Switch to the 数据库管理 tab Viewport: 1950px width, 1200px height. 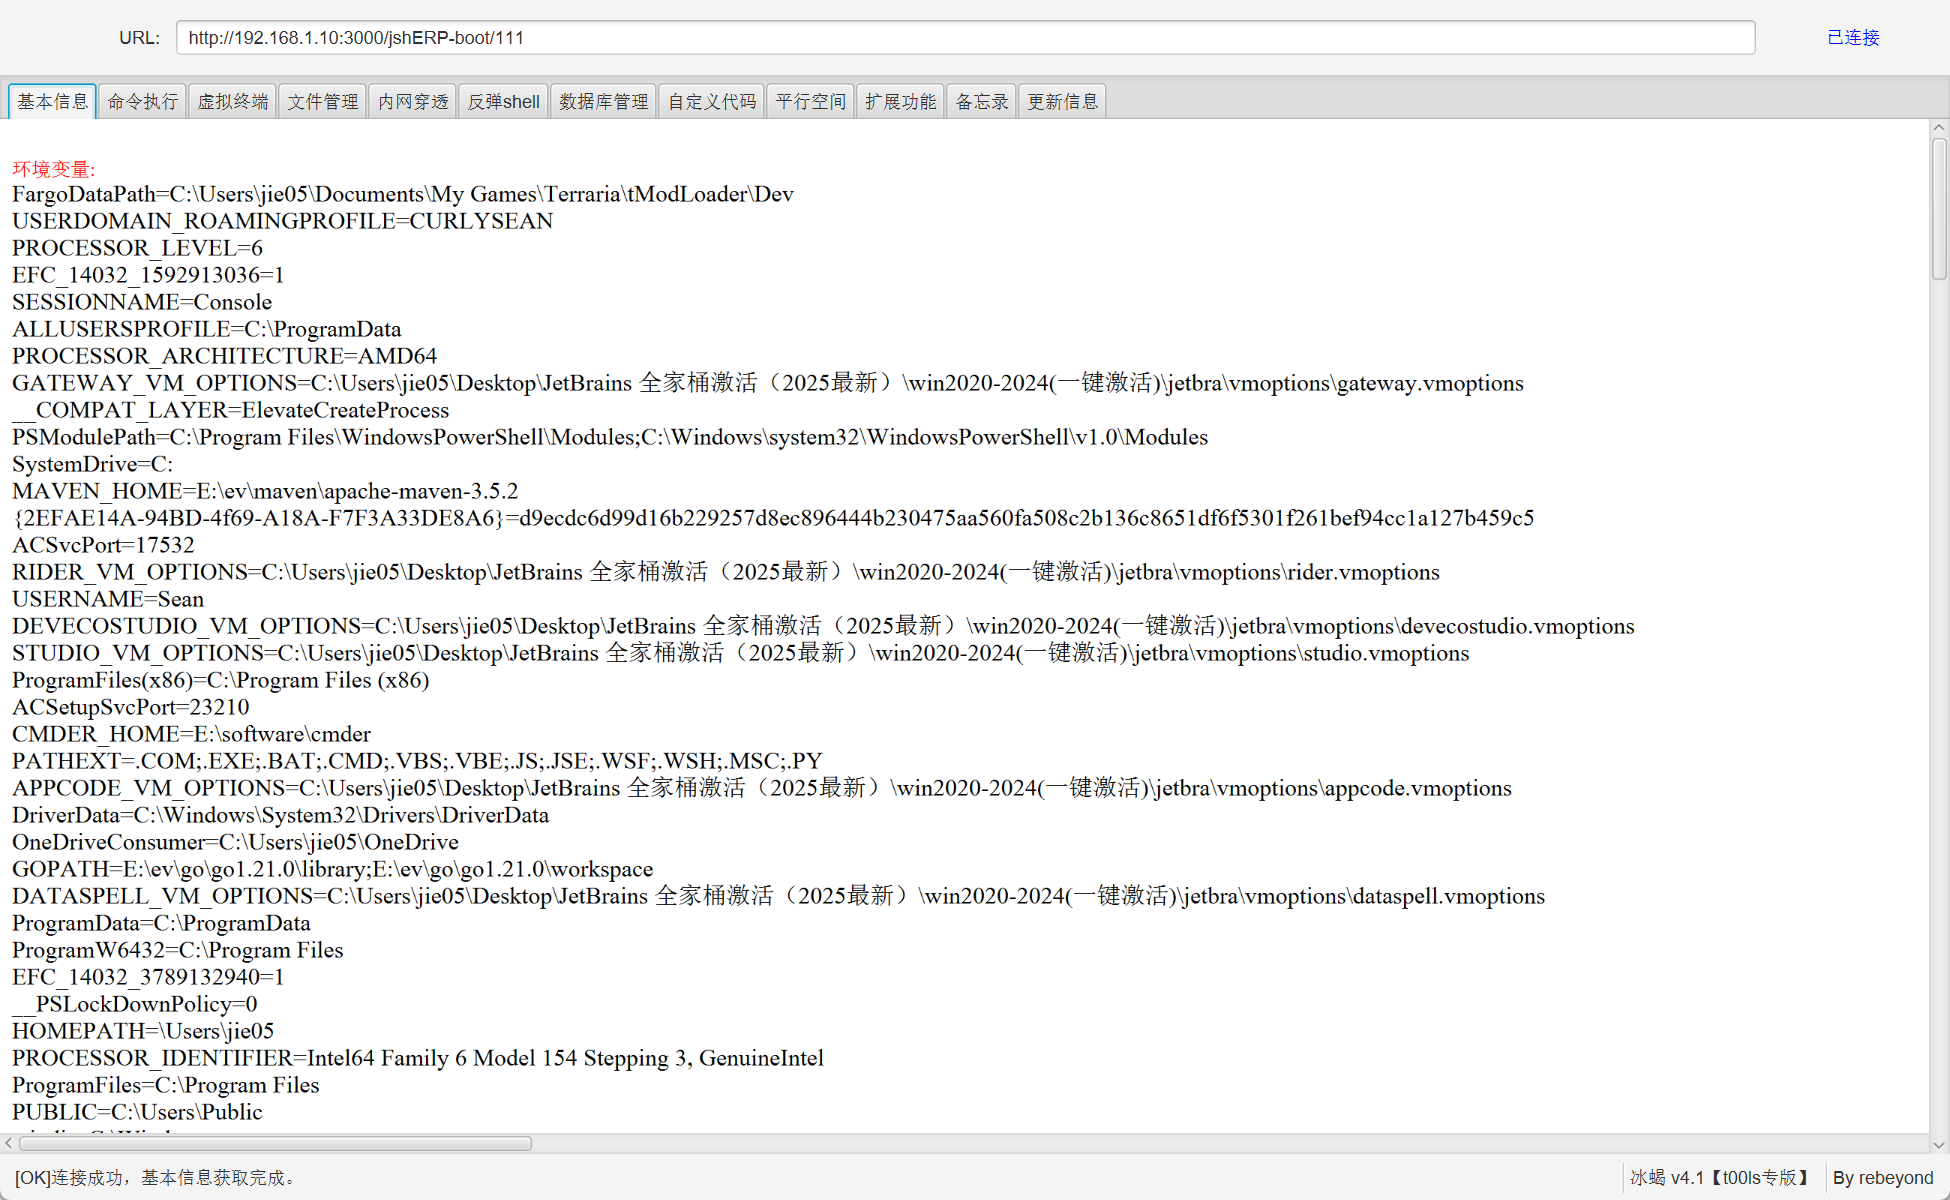(x=603, y=102)
